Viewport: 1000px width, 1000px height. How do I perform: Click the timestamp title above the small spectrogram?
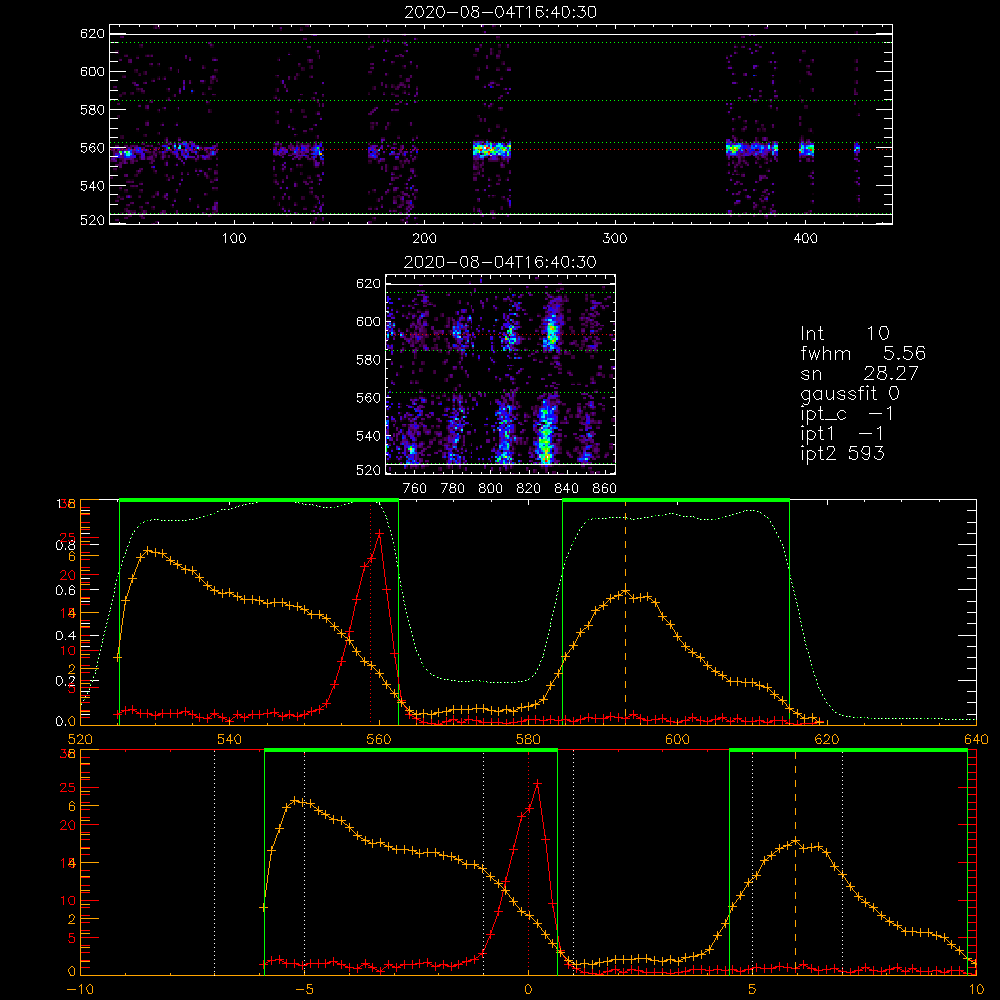coord(500,262)
